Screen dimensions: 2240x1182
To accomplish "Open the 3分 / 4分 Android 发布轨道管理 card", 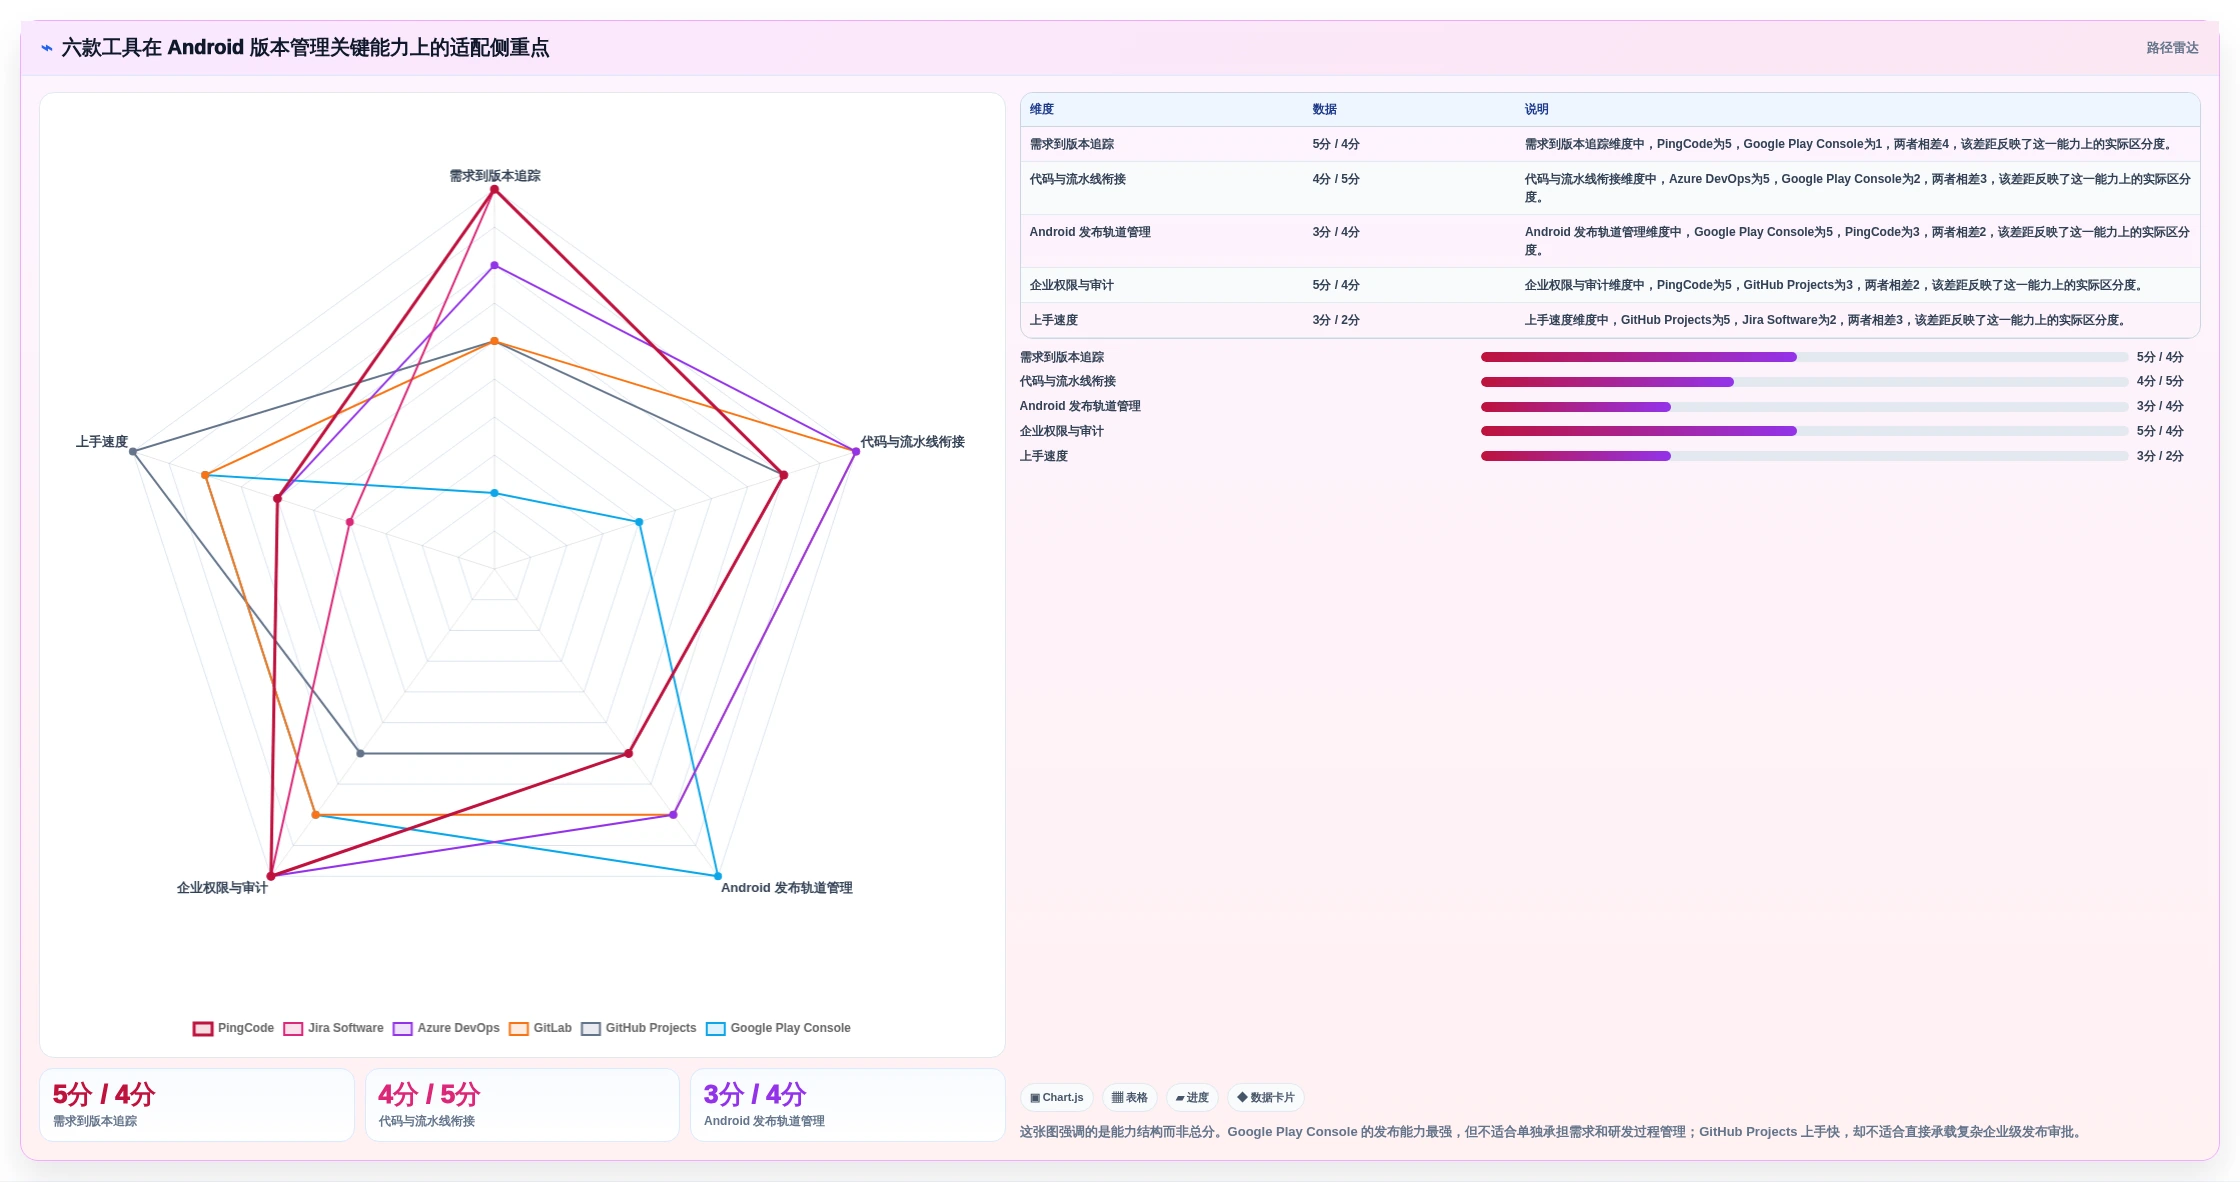I will tap(848, 1105).
